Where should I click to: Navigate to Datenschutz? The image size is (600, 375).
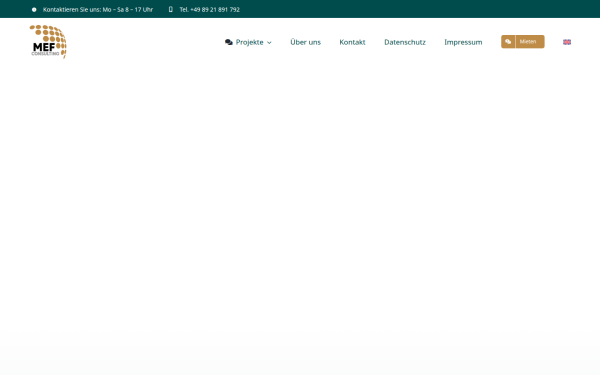coord(405,42)
